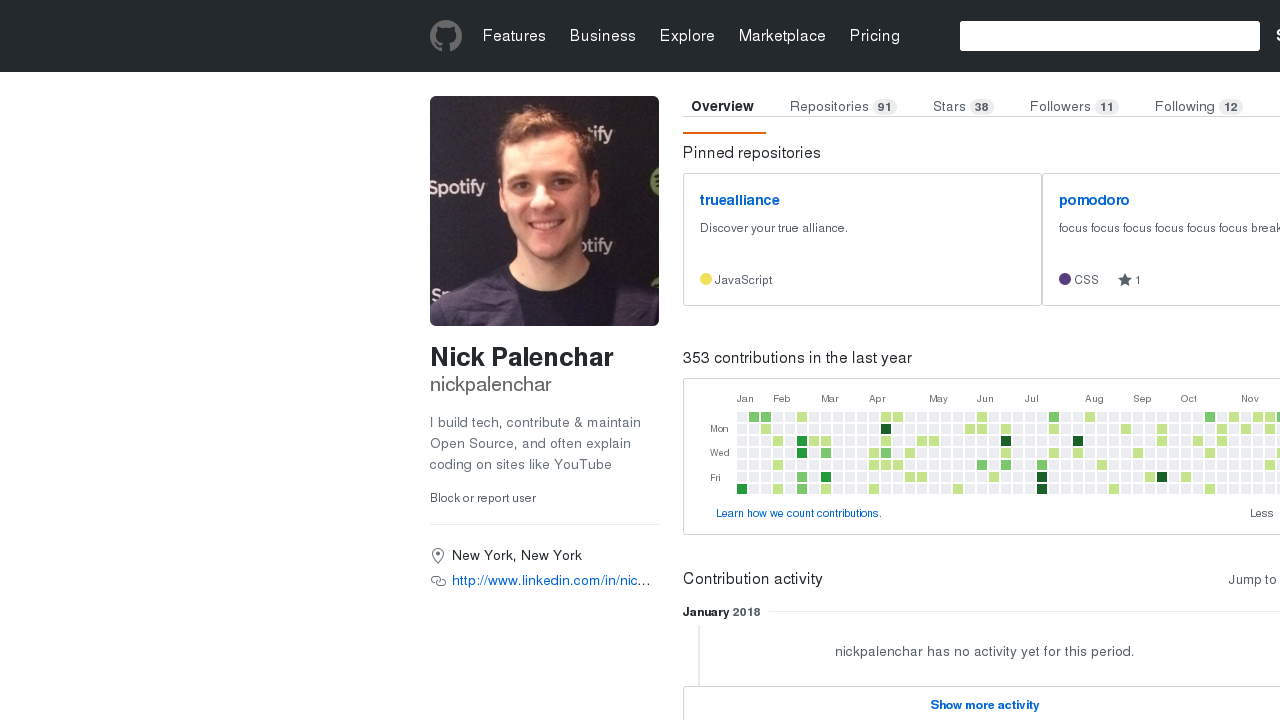Open Marketplace from the top navigation
The image size is (1280, 720).
(782, 36)
